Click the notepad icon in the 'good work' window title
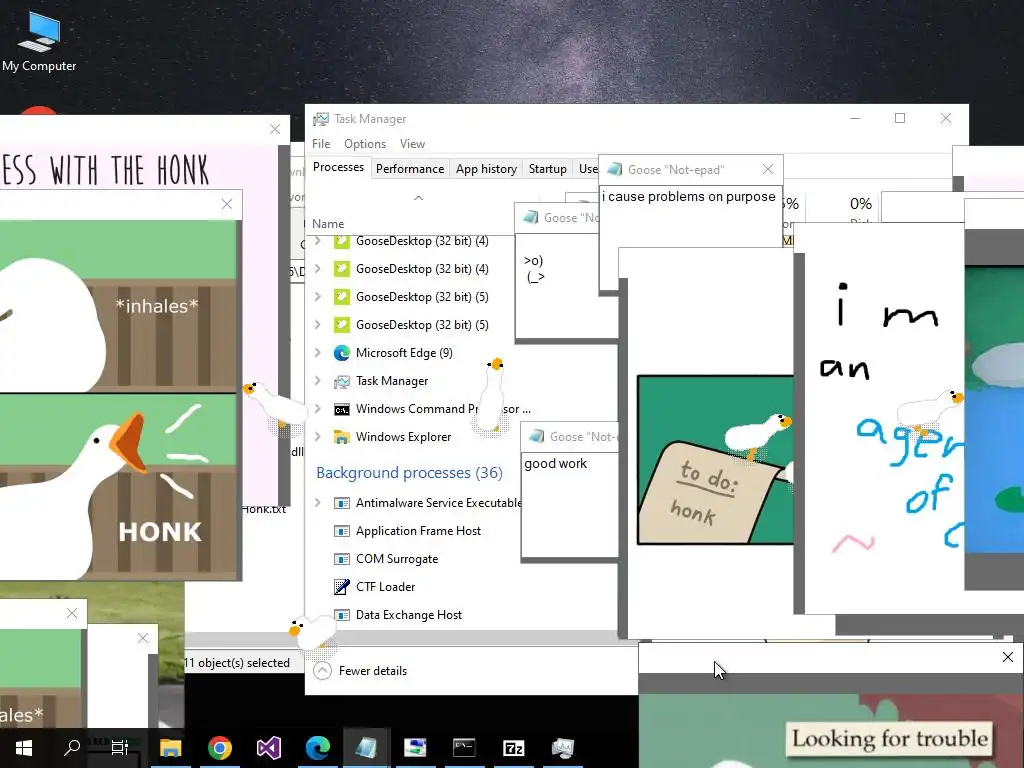This screenshot has height=768, width=1024. coord(537,436)
